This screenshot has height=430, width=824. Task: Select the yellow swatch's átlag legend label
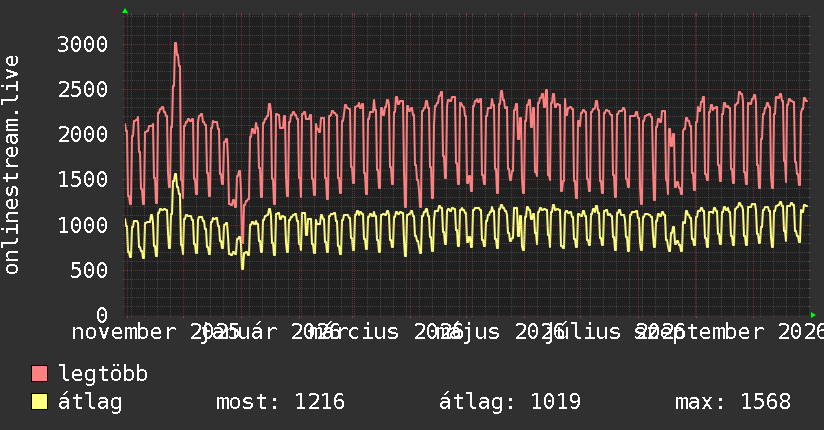[90, 402]
